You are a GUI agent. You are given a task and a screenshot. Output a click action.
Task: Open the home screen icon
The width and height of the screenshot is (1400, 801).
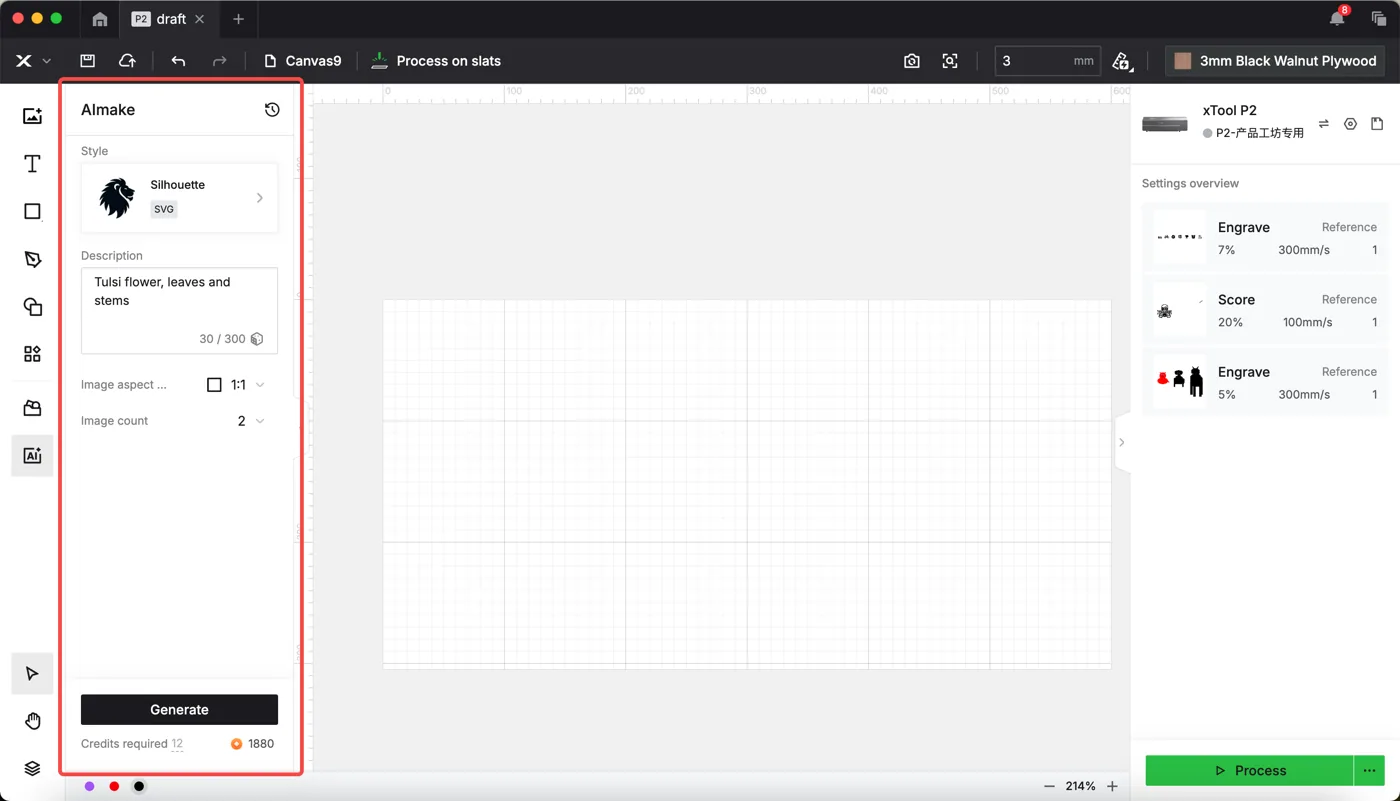100,19
